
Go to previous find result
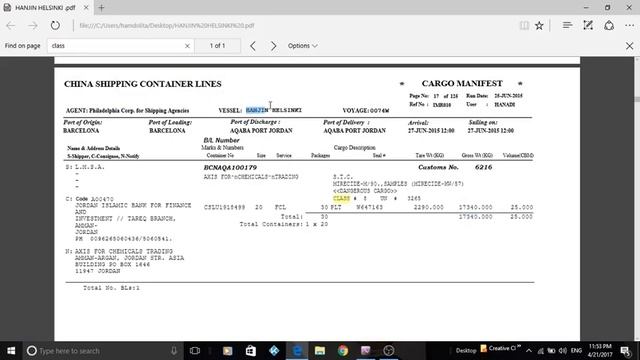point(253,46)
